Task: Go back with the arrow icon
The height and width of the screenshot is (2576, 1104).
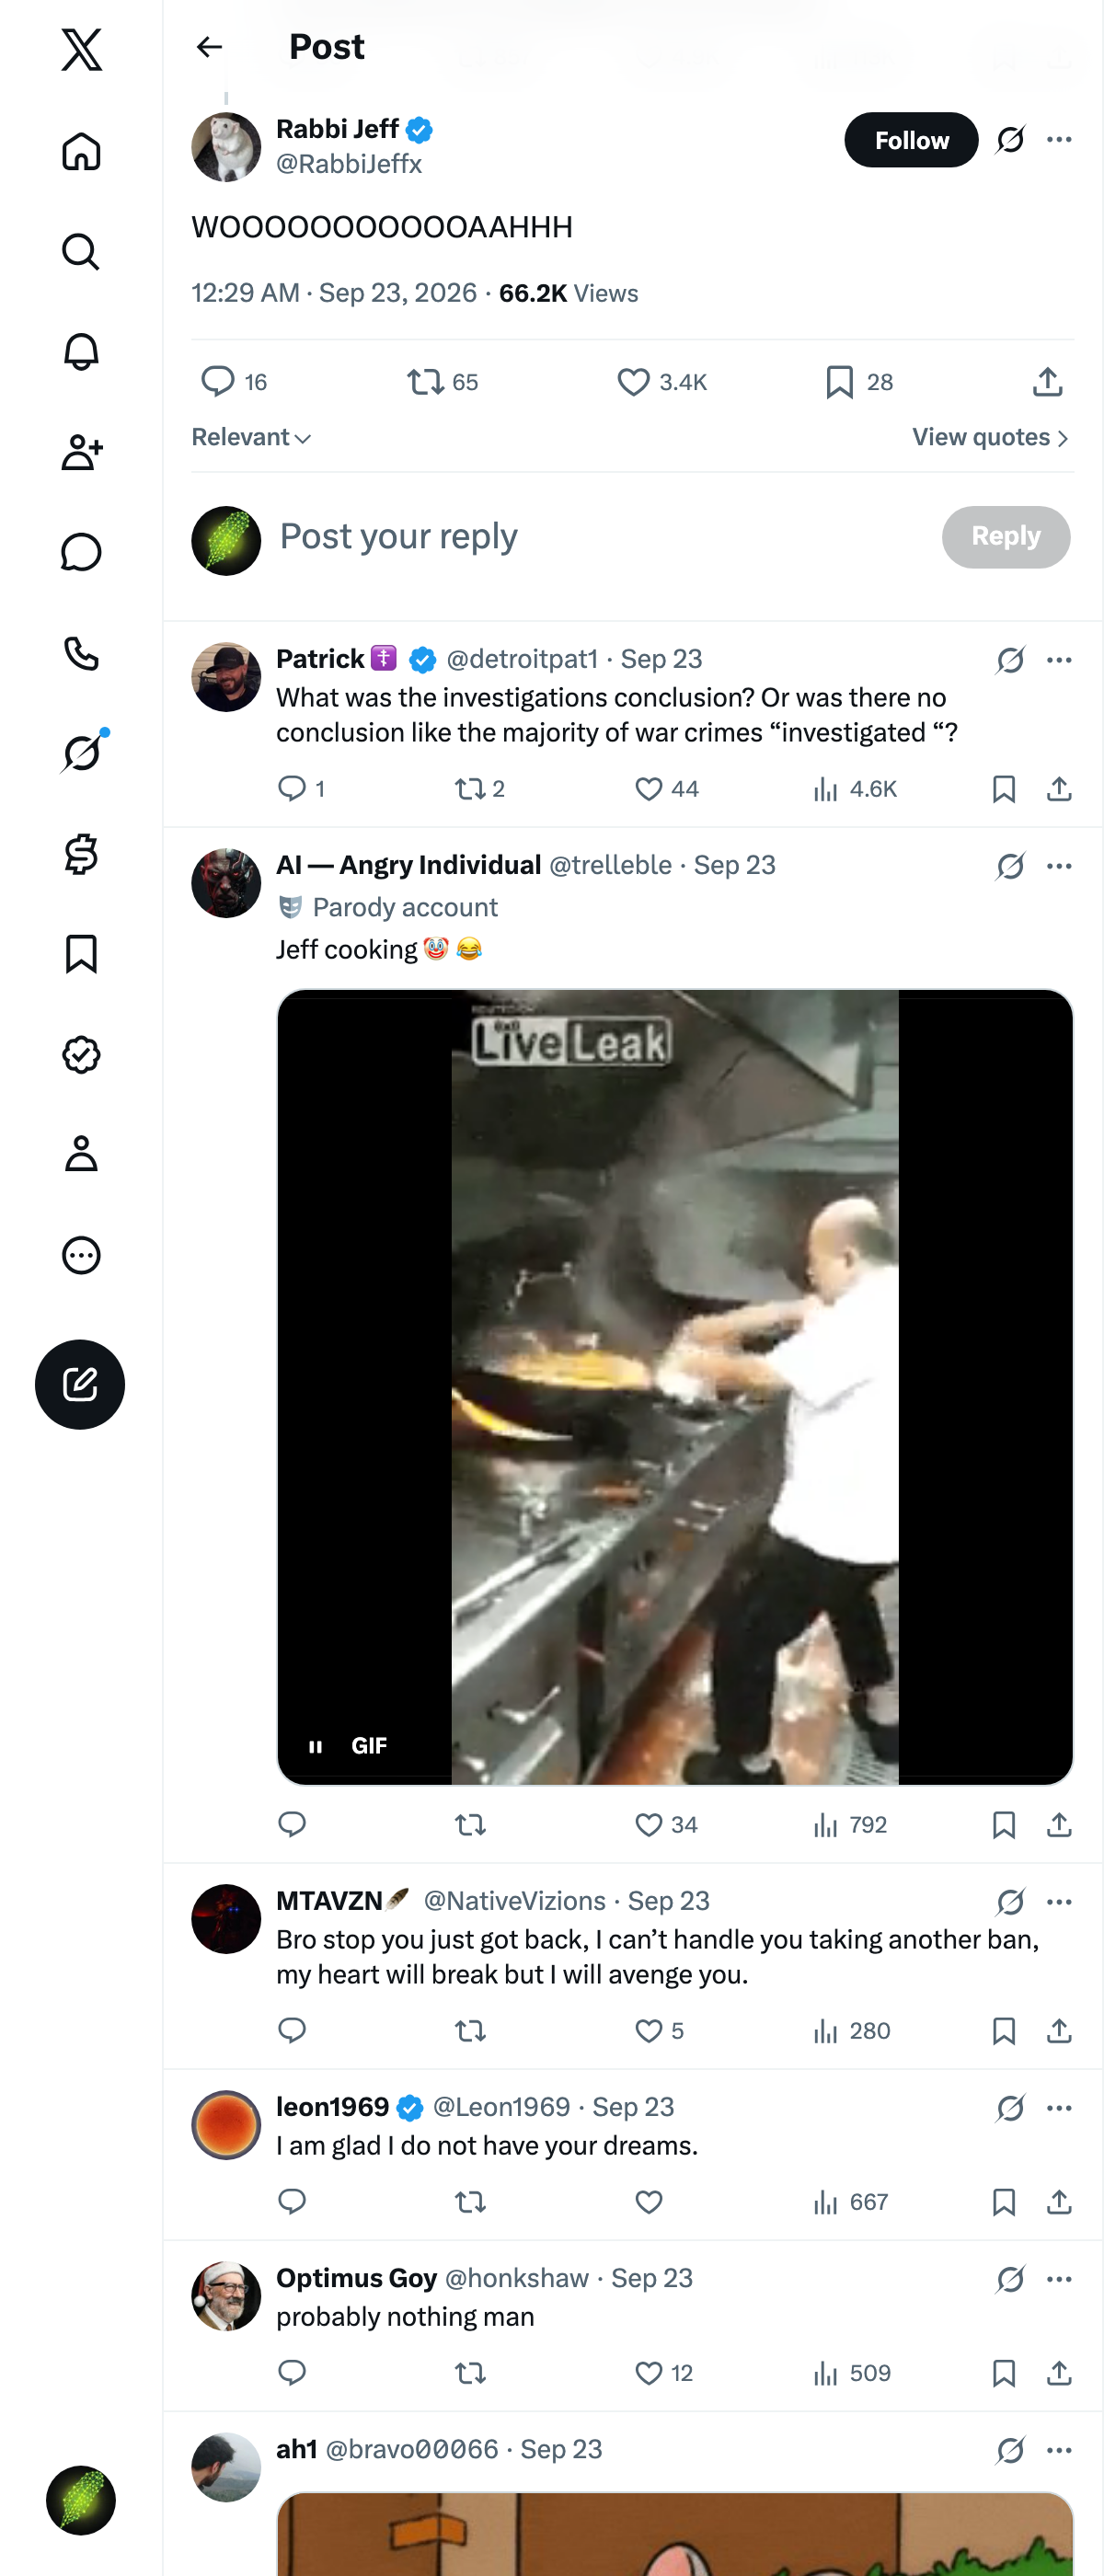Action: tap(209, 47)
